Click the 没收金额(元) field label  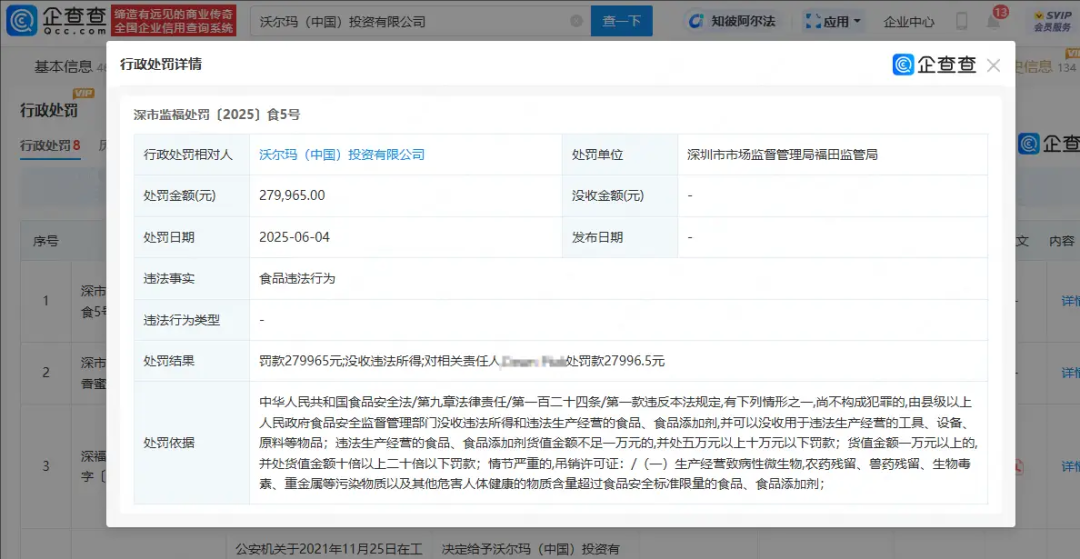click(608, 196)
